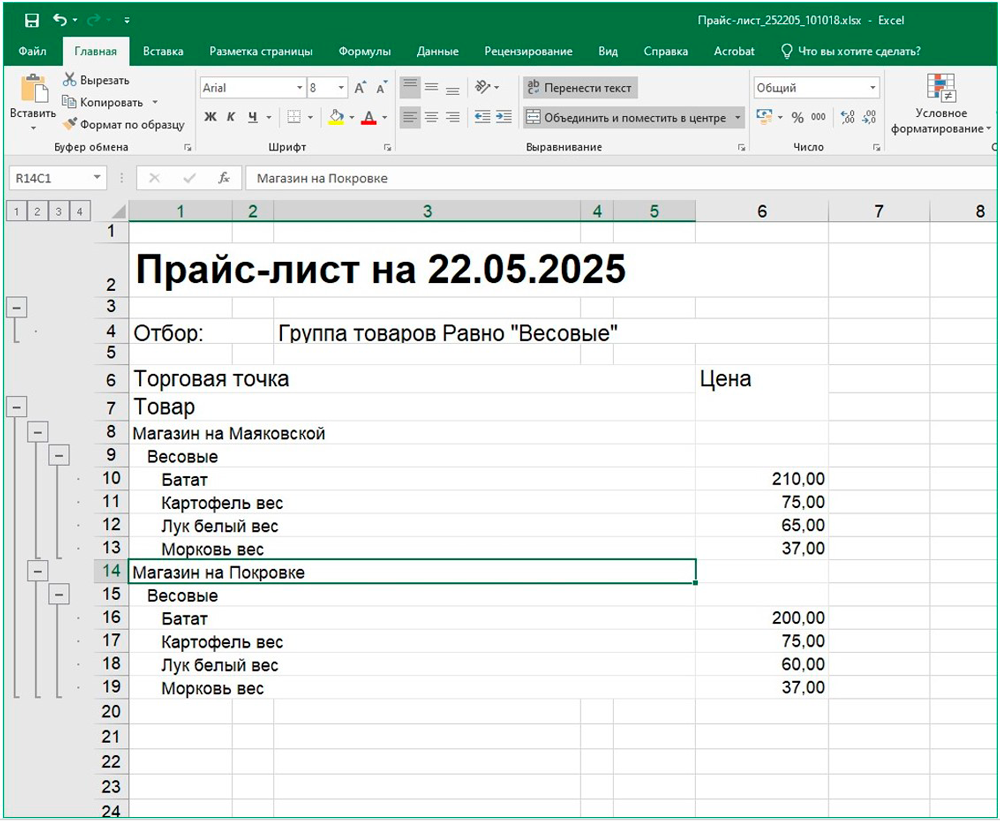Toggle bold Ж formatting
The height and width of the screenshot is (821, 1000).
[210, 117]
